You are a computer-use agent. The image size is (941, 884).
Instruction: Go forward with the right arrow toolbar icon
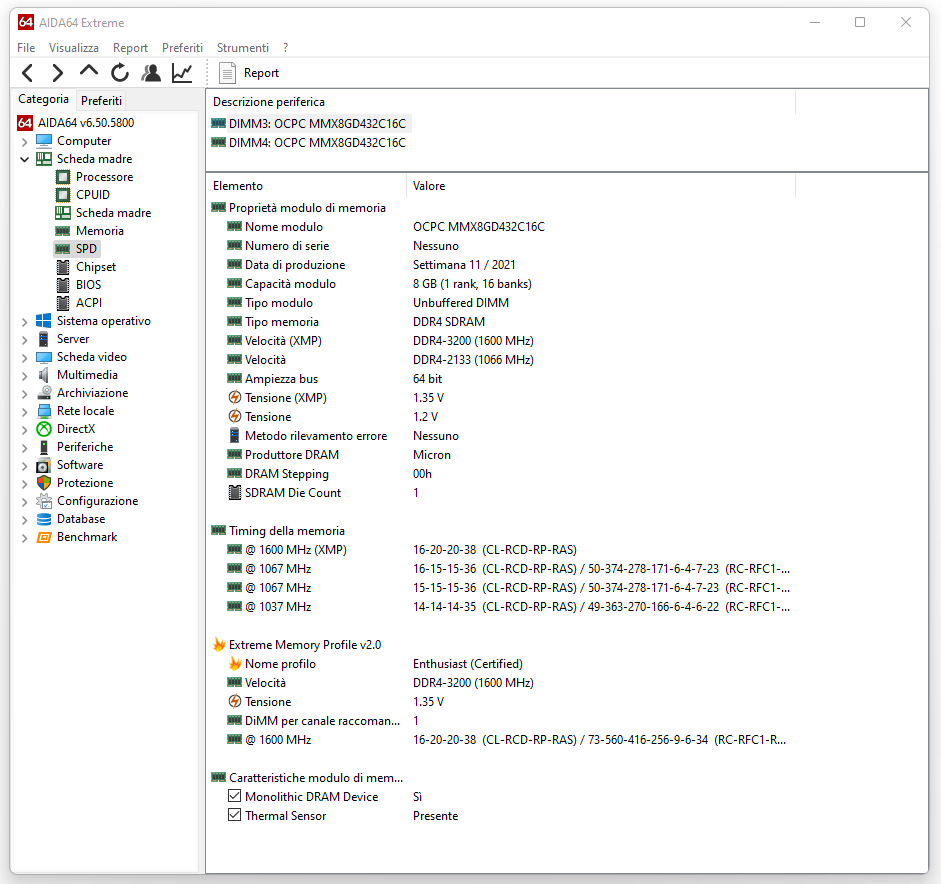(58, 73)
